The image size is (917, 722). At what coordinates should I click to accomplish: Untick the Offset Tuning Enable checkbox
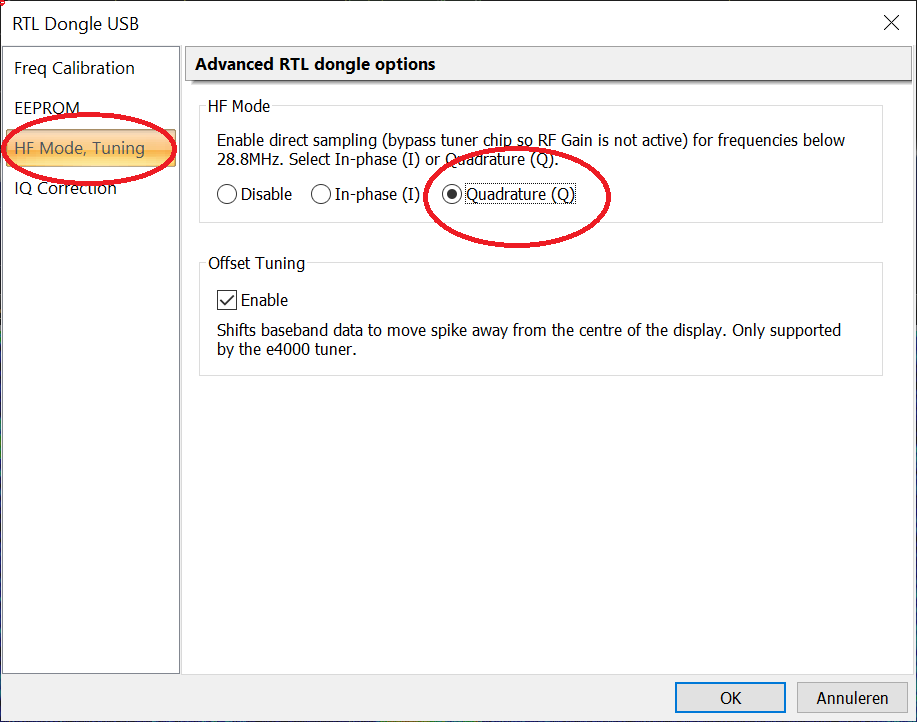pyautogui.click(x=227, y=300)
